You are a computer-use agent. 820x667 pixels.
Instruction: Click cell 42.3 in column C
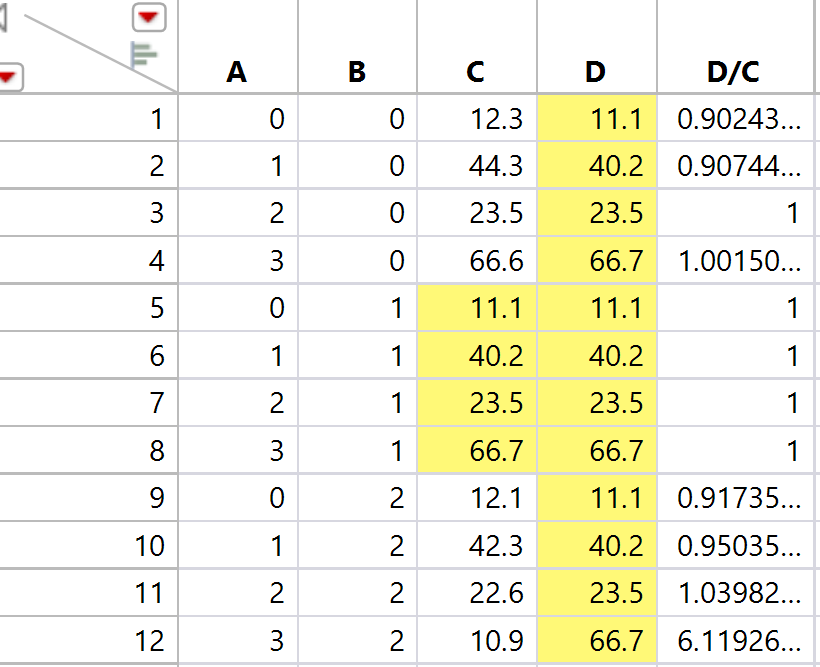click(477, 546)
